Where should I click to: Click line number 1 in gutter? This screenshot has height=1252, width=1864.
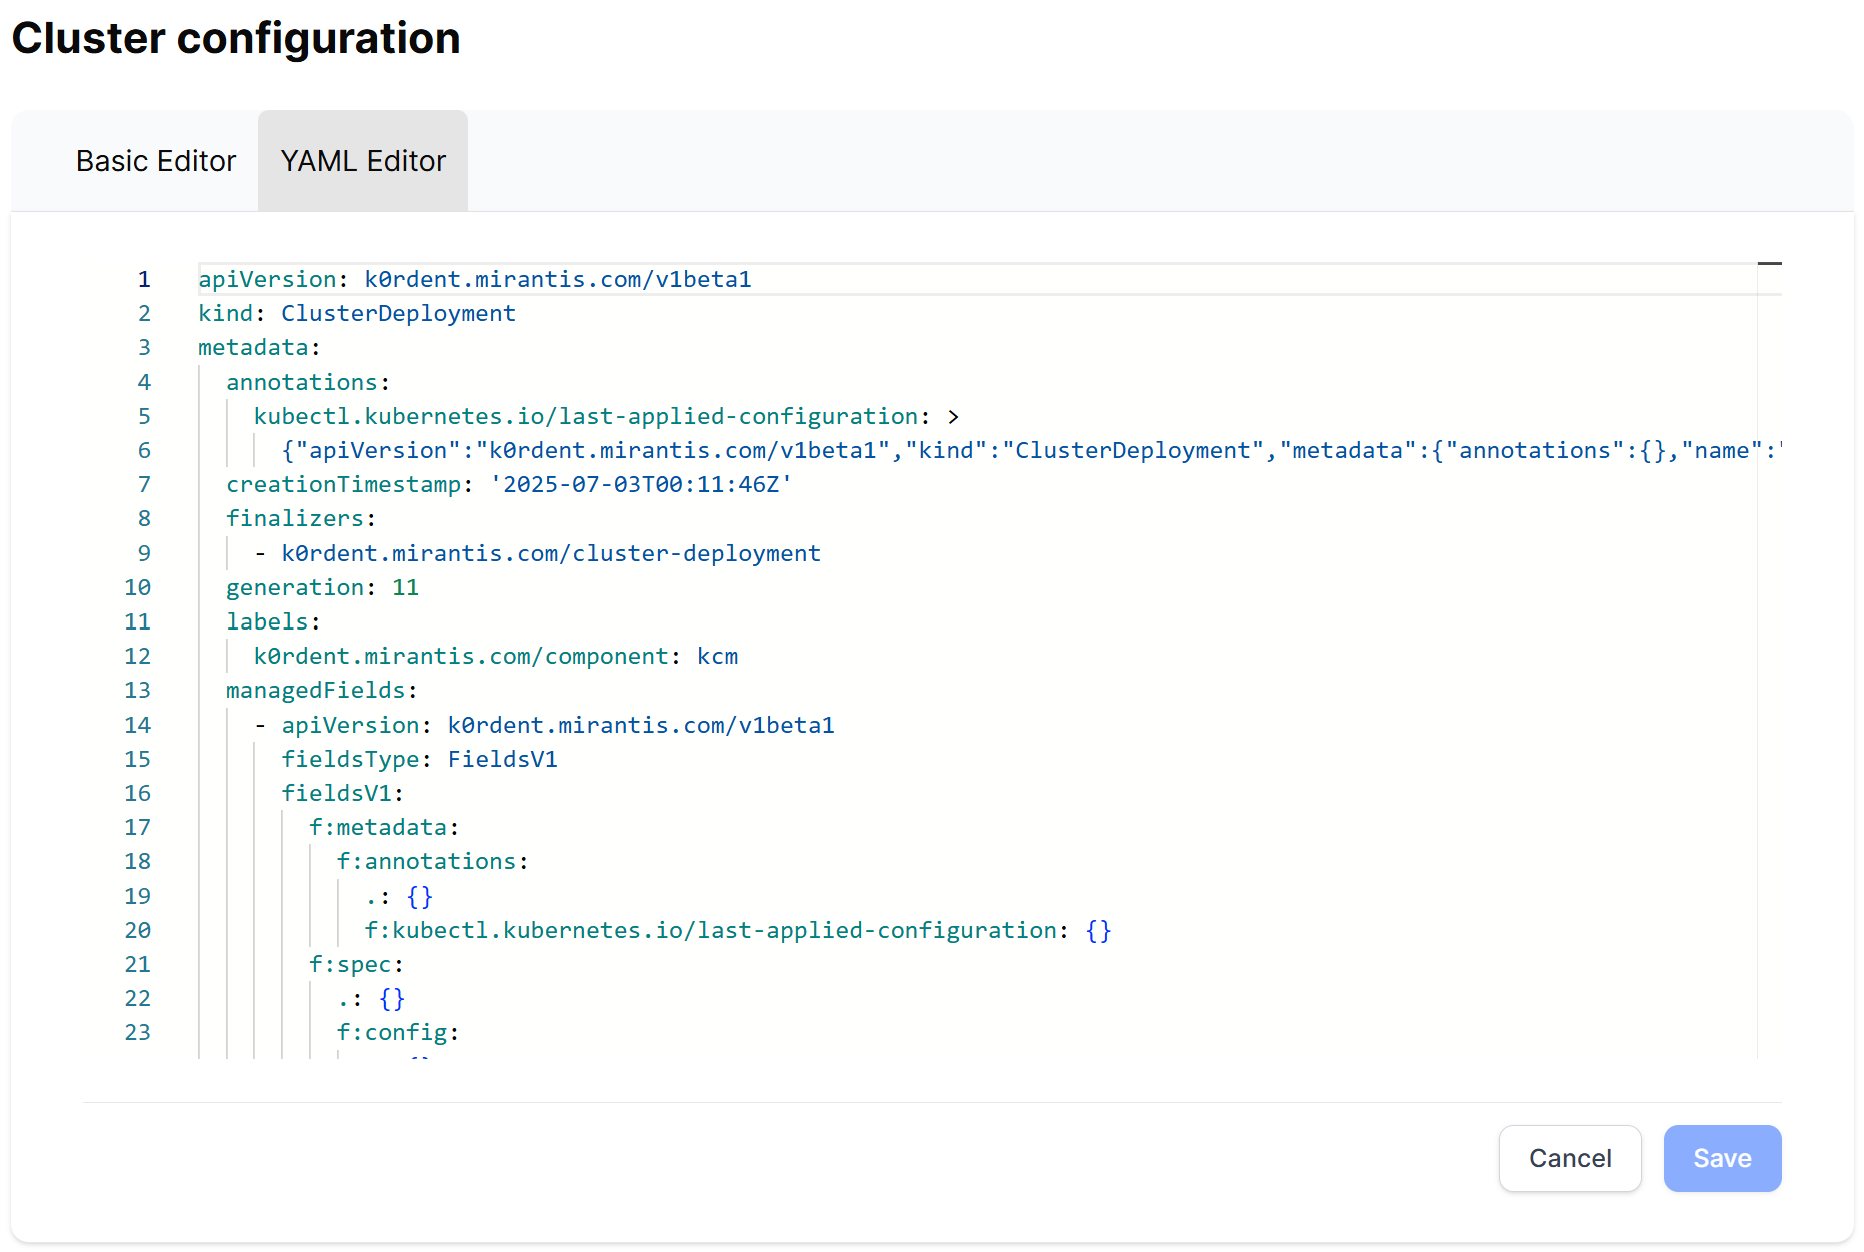click(x=144, y=279)
